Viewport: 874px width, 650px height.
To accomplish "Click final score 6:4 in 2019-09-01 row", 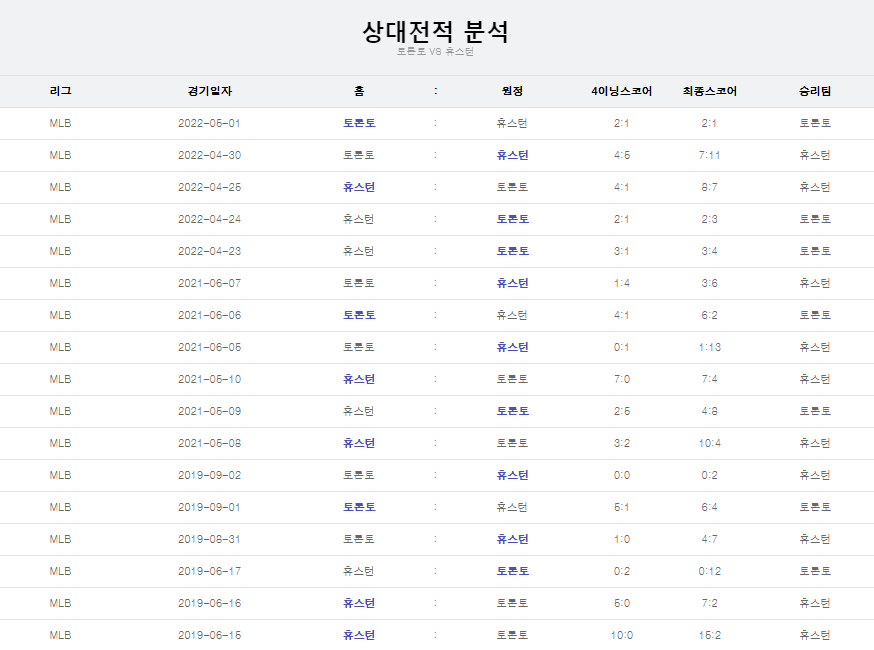I will (x=710, y=507).
